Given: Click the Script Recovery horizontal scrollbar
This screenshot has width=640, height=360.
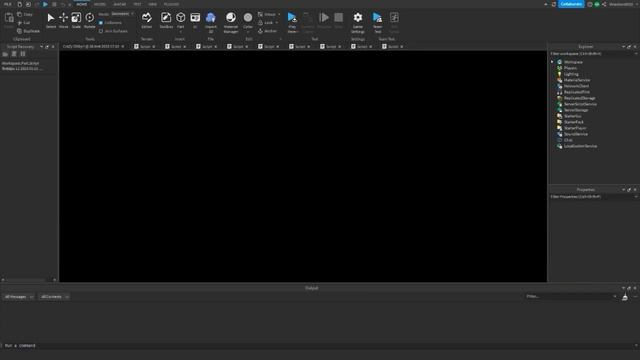Looking at the screenshot, I should pos(29,280).
